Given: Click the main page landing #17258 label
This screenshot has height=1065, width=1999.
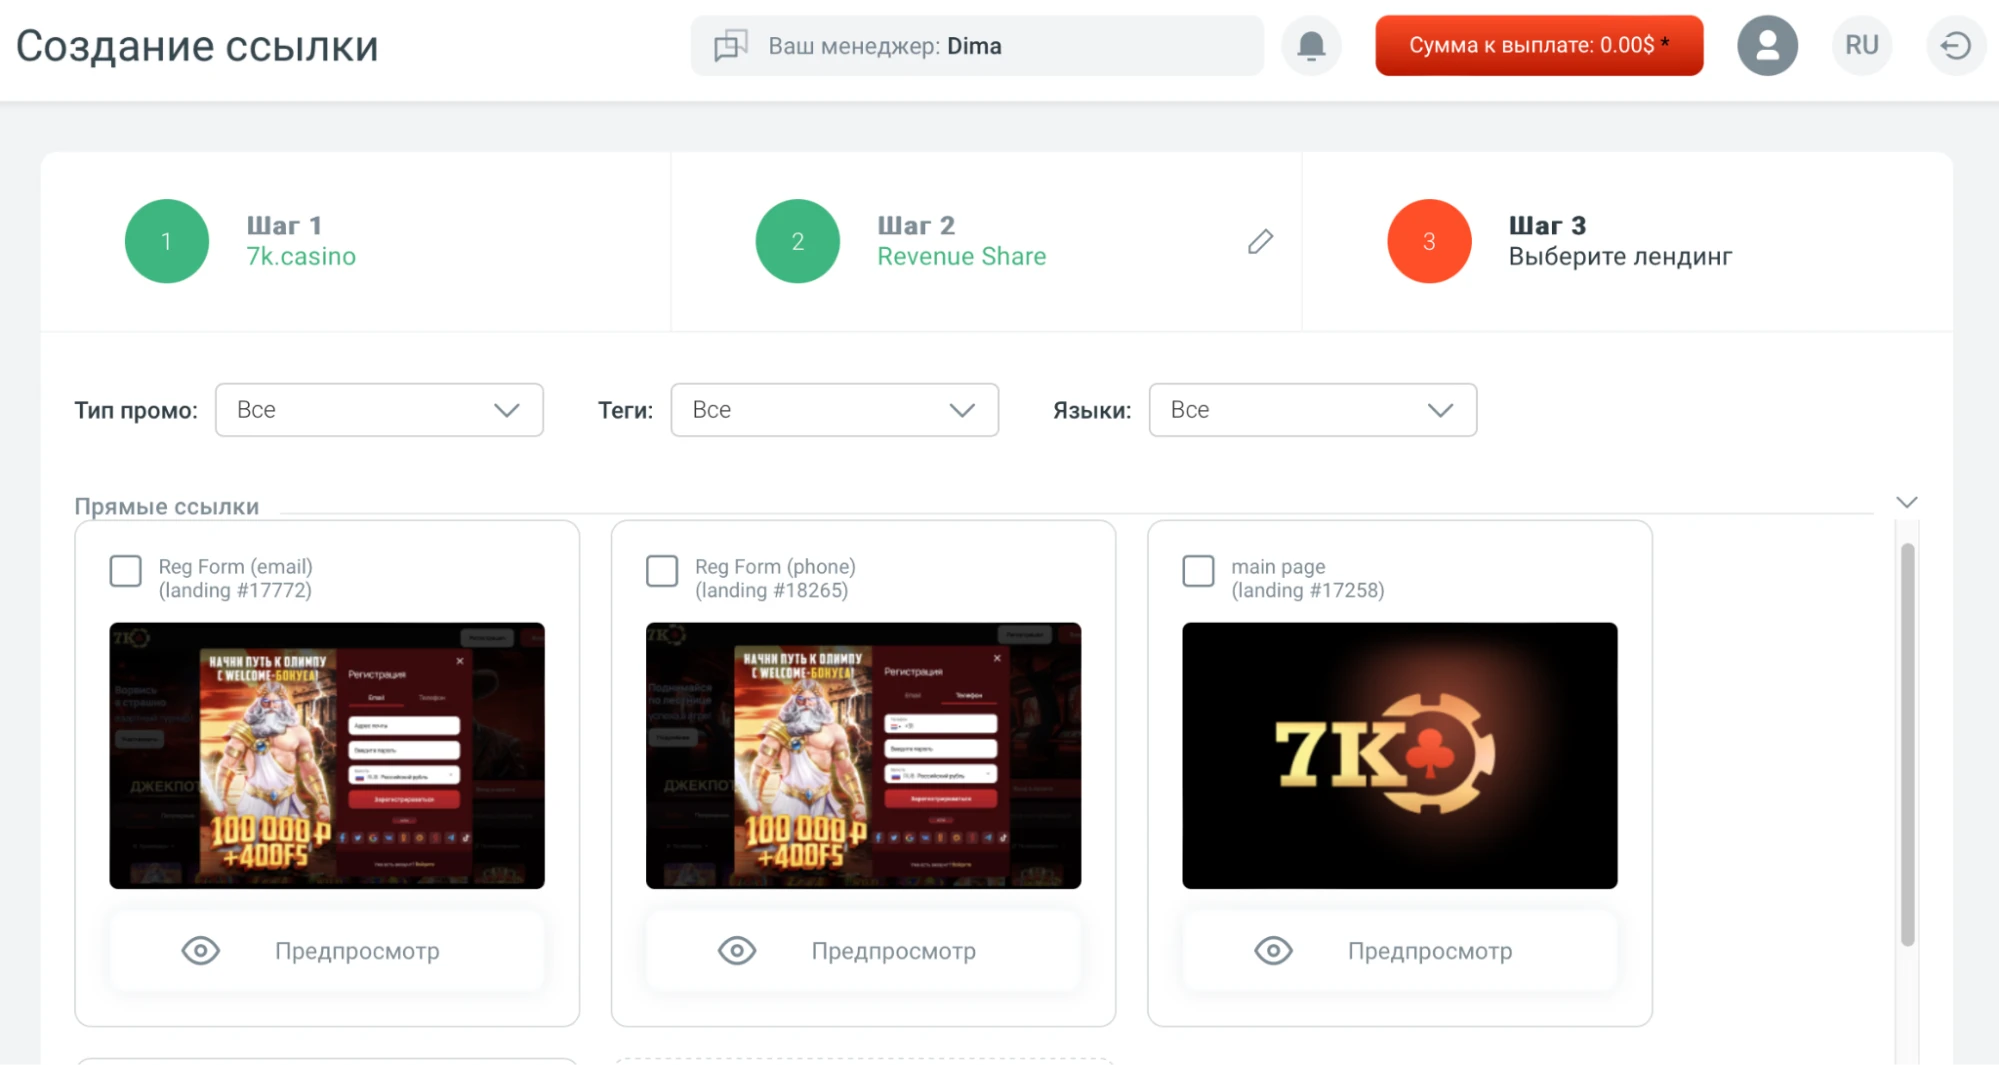Looking at the screenshot, I should click(x=1307, y=578).
